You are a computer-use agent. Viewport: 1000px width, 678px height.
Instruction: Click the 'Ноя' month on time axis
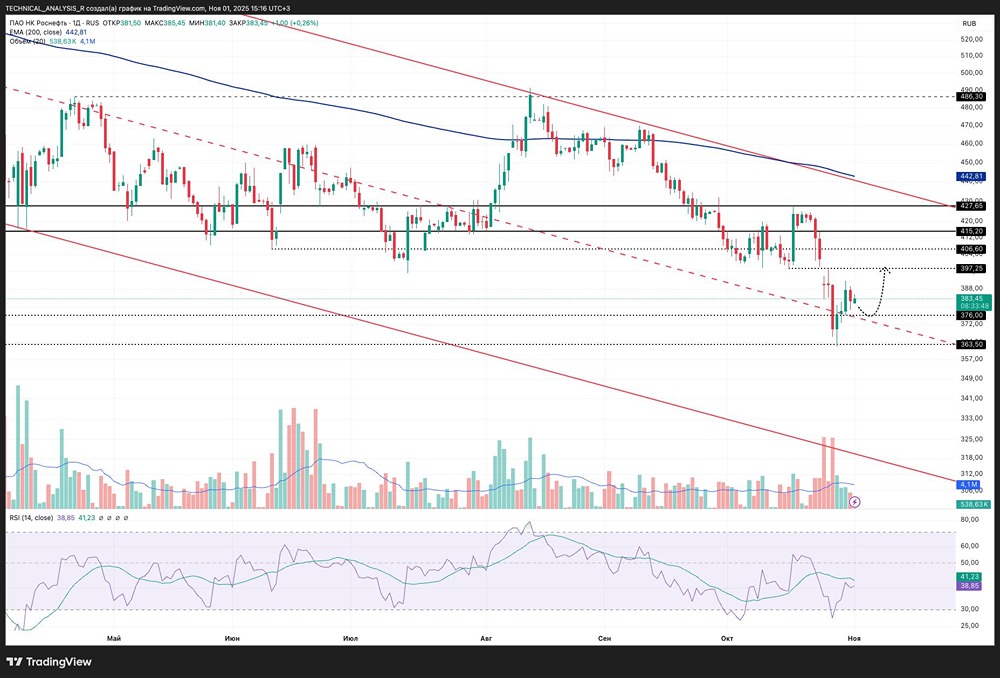coord(853,638)
